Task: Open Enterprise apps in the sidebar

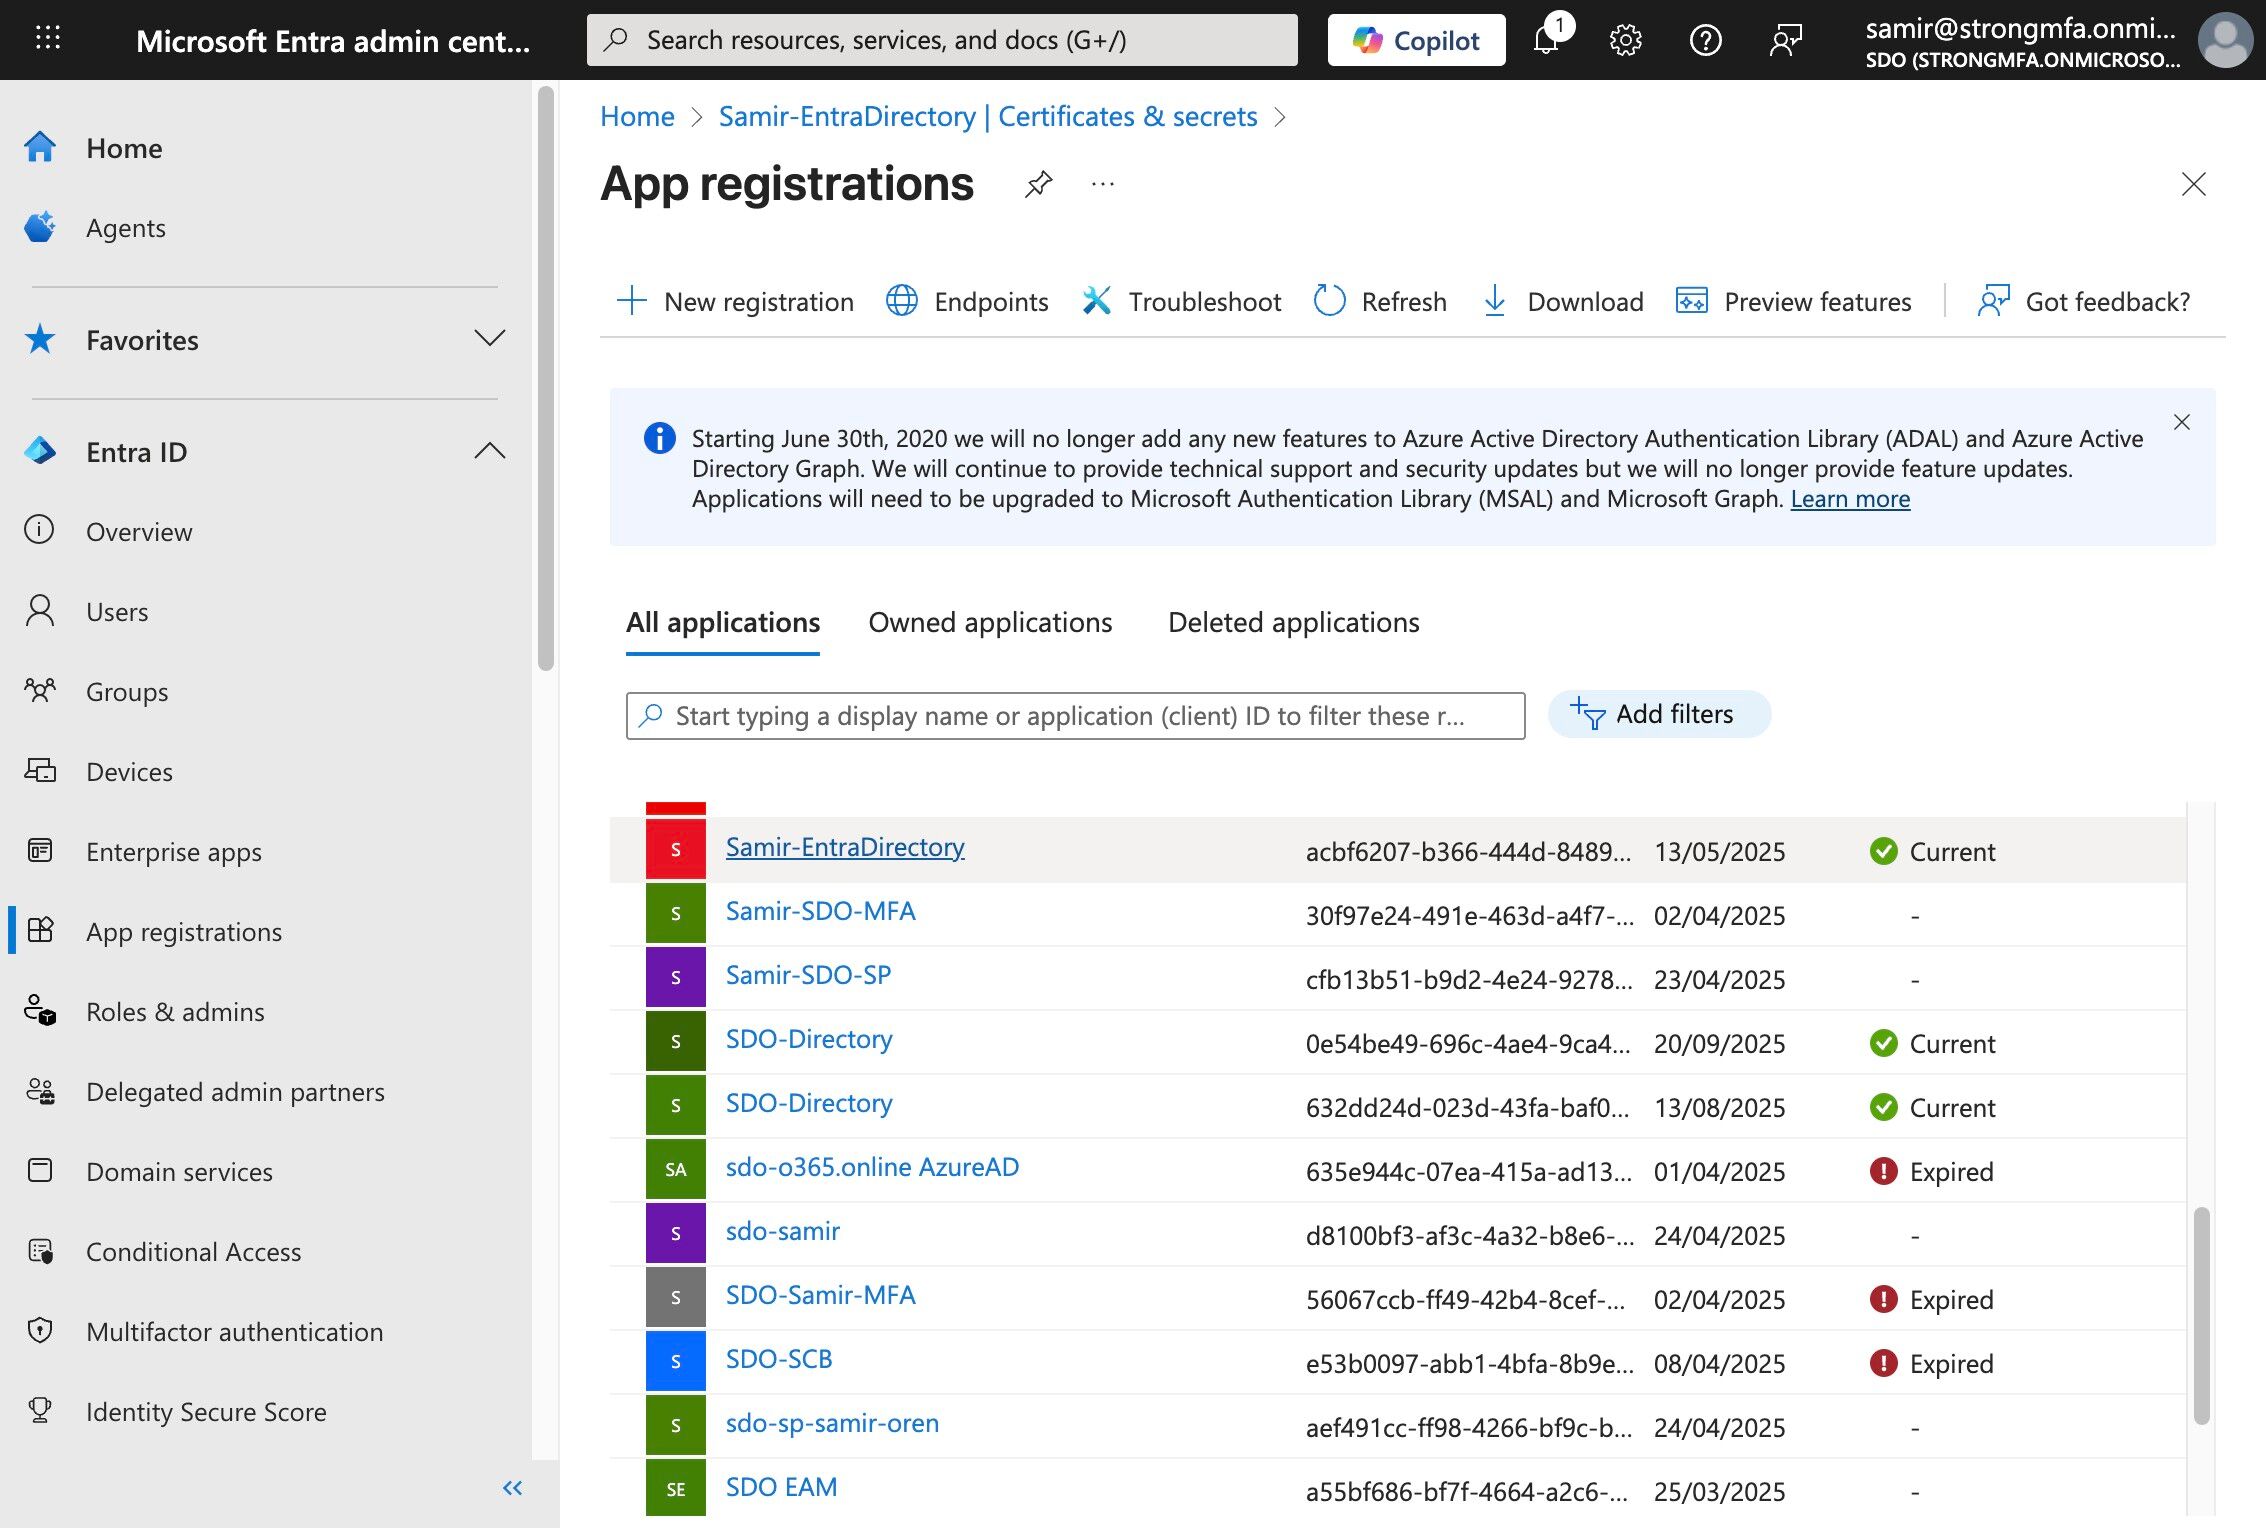Action: [174, 851]
